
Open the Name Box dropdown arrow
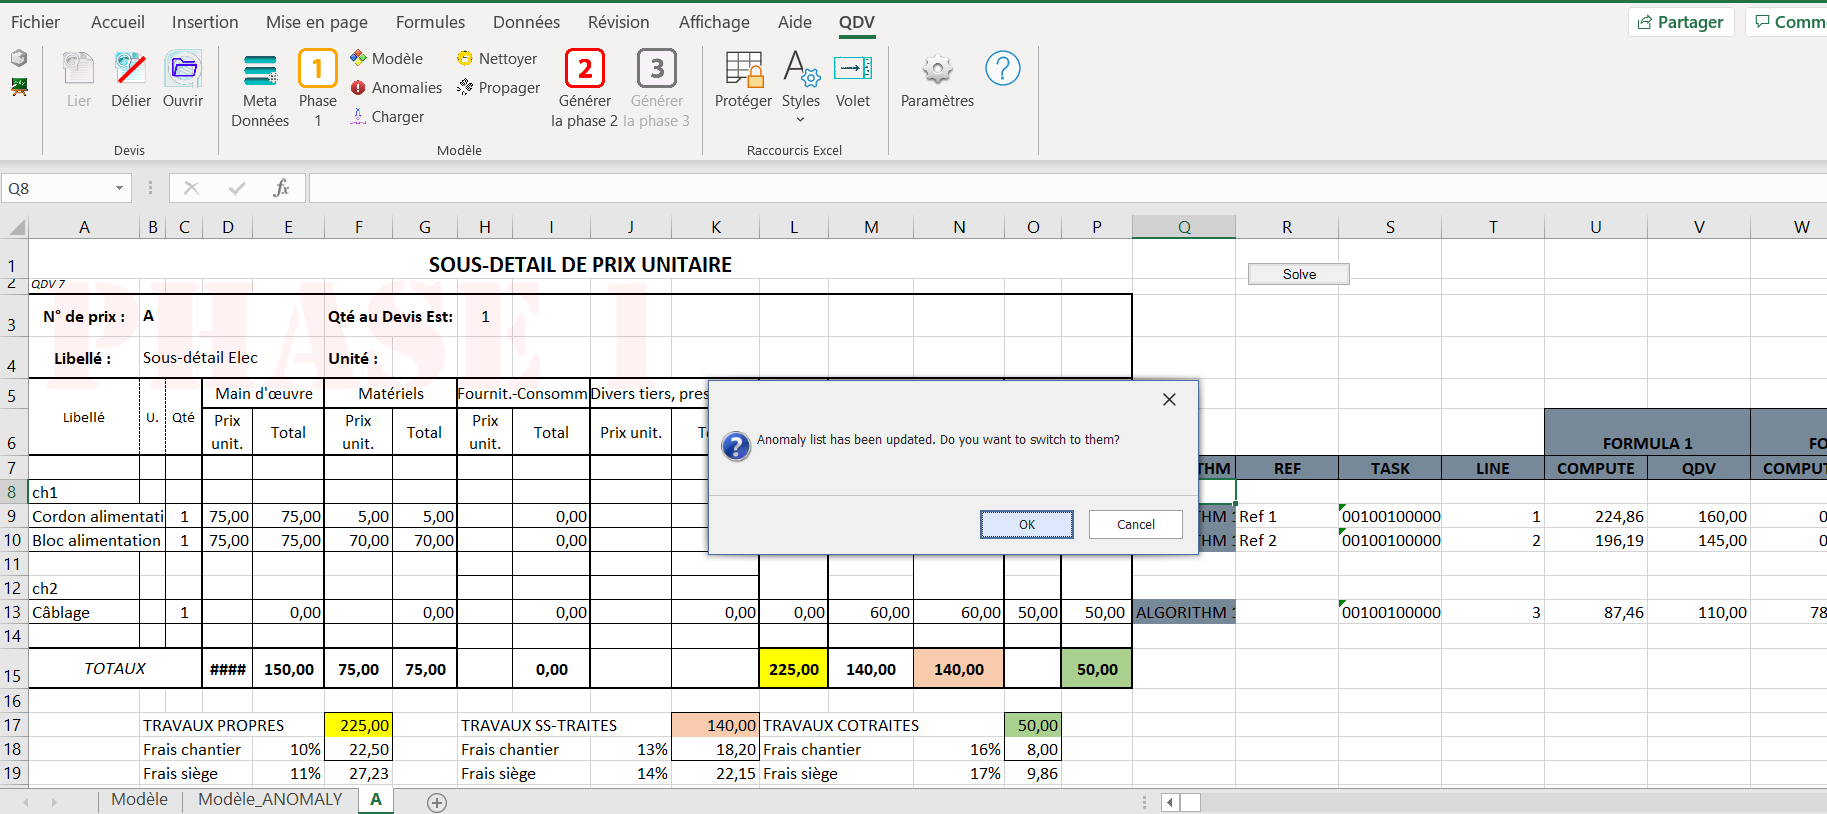(x=119, y=188)
